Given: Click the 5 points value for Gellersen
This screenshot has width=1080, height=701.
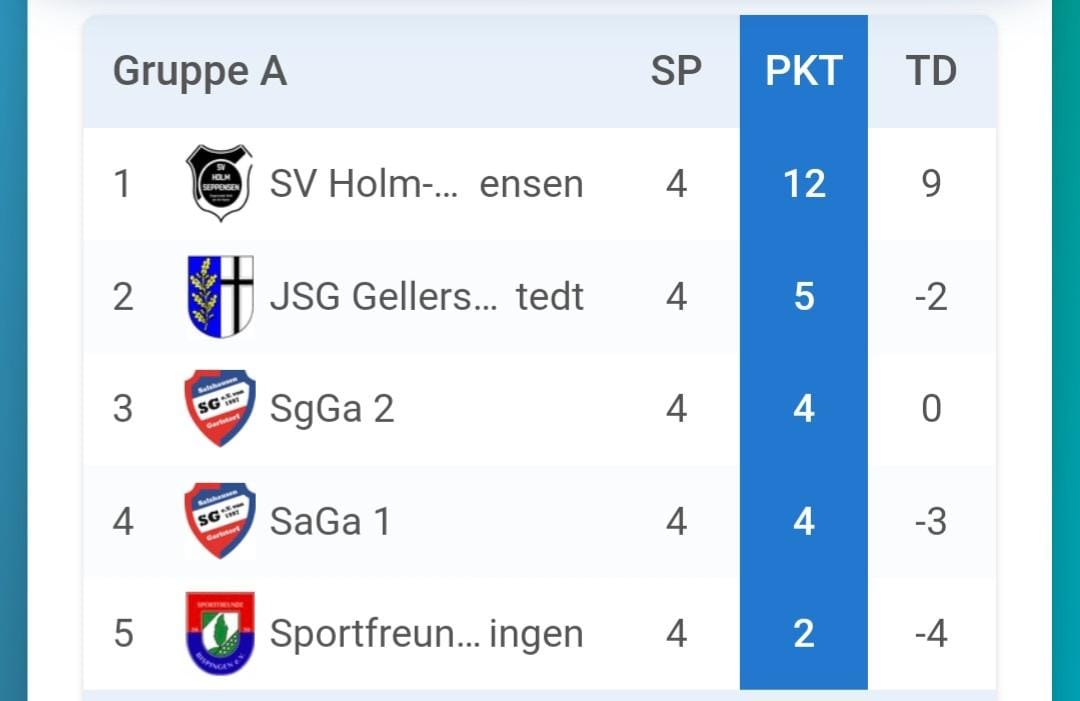Looking at the screenshot, I should pos(804,297).
